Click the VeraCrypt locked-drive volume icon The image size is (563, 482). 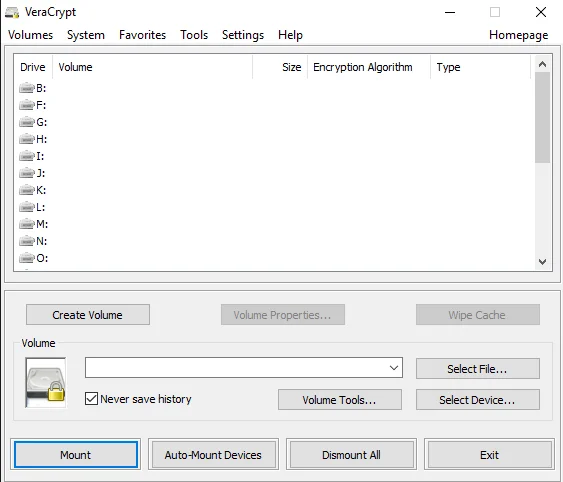pyautogui.click(x=46, y=383)
